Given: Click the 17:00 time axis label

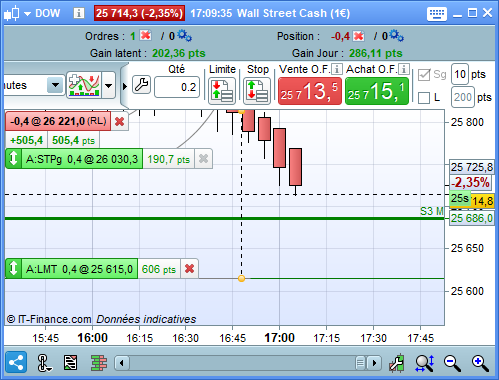Looking at the screenshot, I should [279, 338].
